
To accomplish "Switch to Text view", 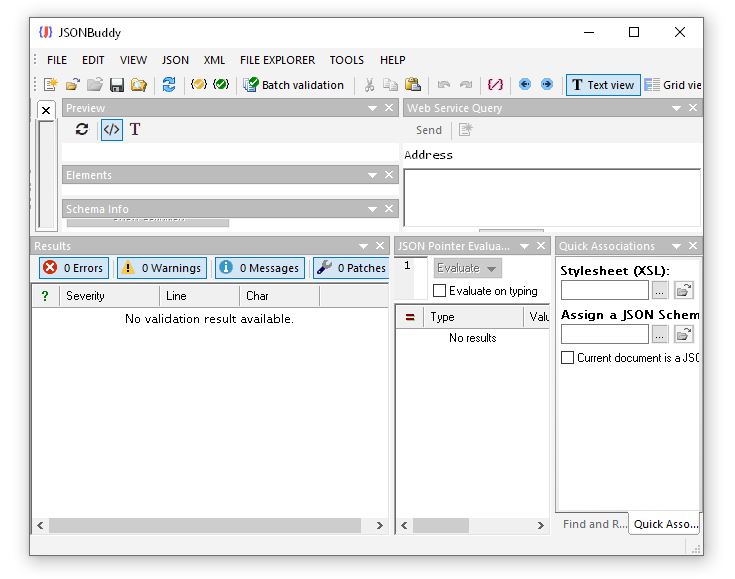I will (x=602, y=85).
